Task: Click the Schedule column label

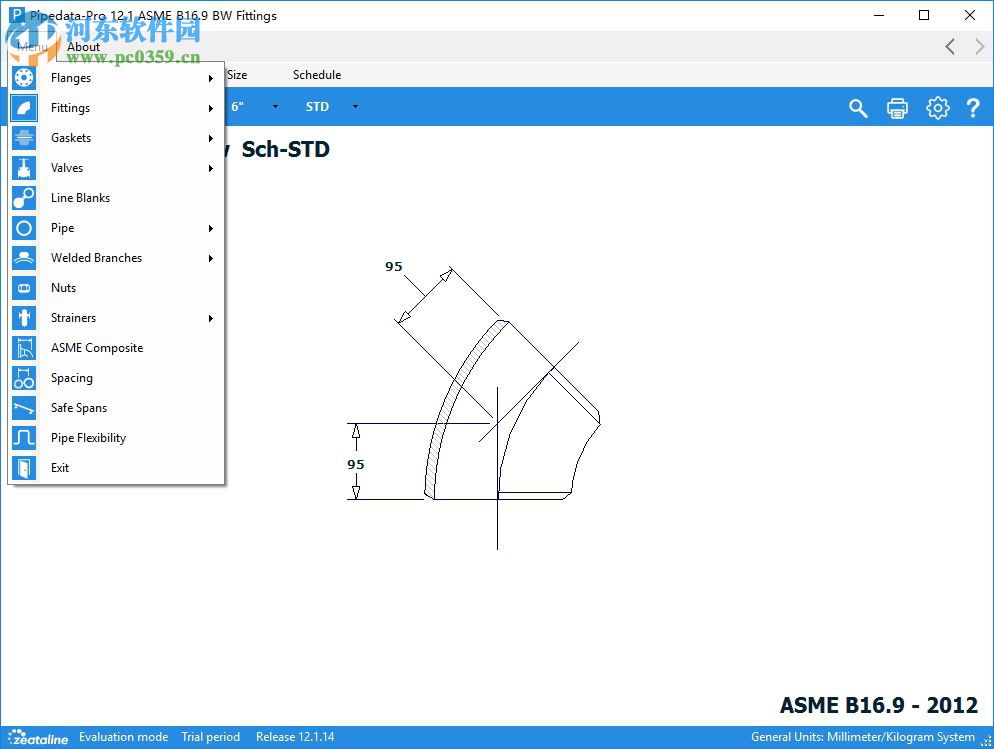Action: 317,75
